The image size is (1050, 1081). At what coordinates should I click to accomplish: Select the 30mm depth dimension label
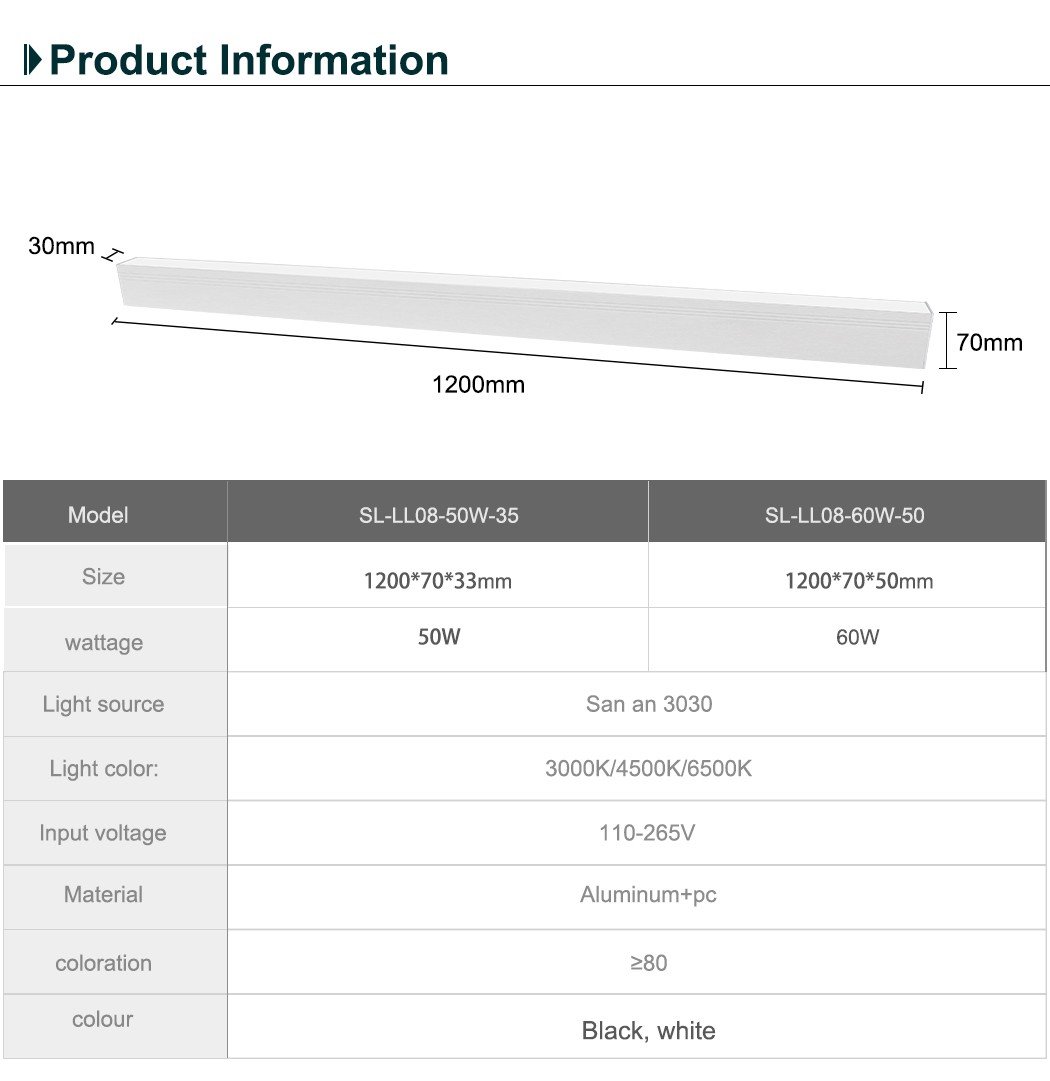pos(62,246)
